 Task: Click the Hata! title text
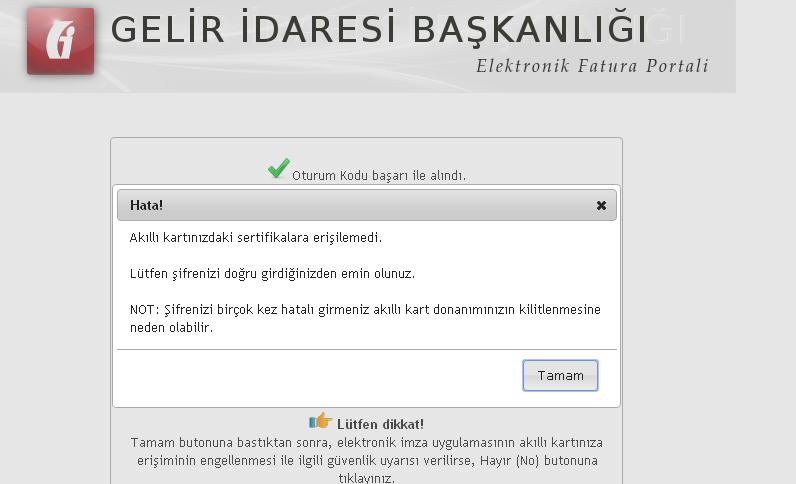click(x=146, y=205)
